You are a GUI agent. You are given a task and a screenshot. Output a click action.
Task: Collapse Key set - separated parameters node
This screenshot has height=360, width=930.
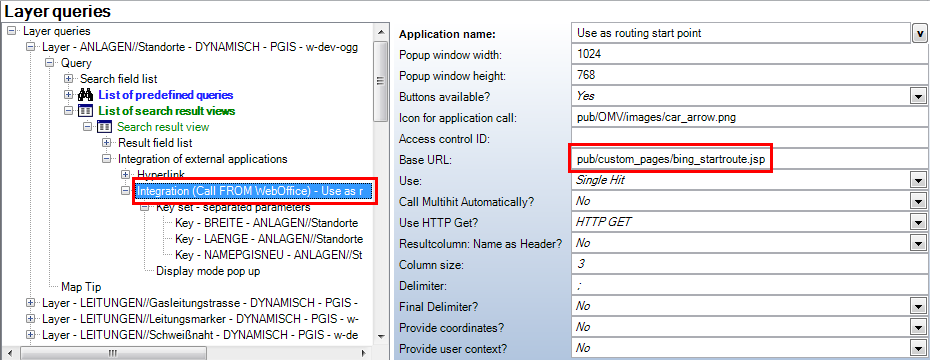144,208
